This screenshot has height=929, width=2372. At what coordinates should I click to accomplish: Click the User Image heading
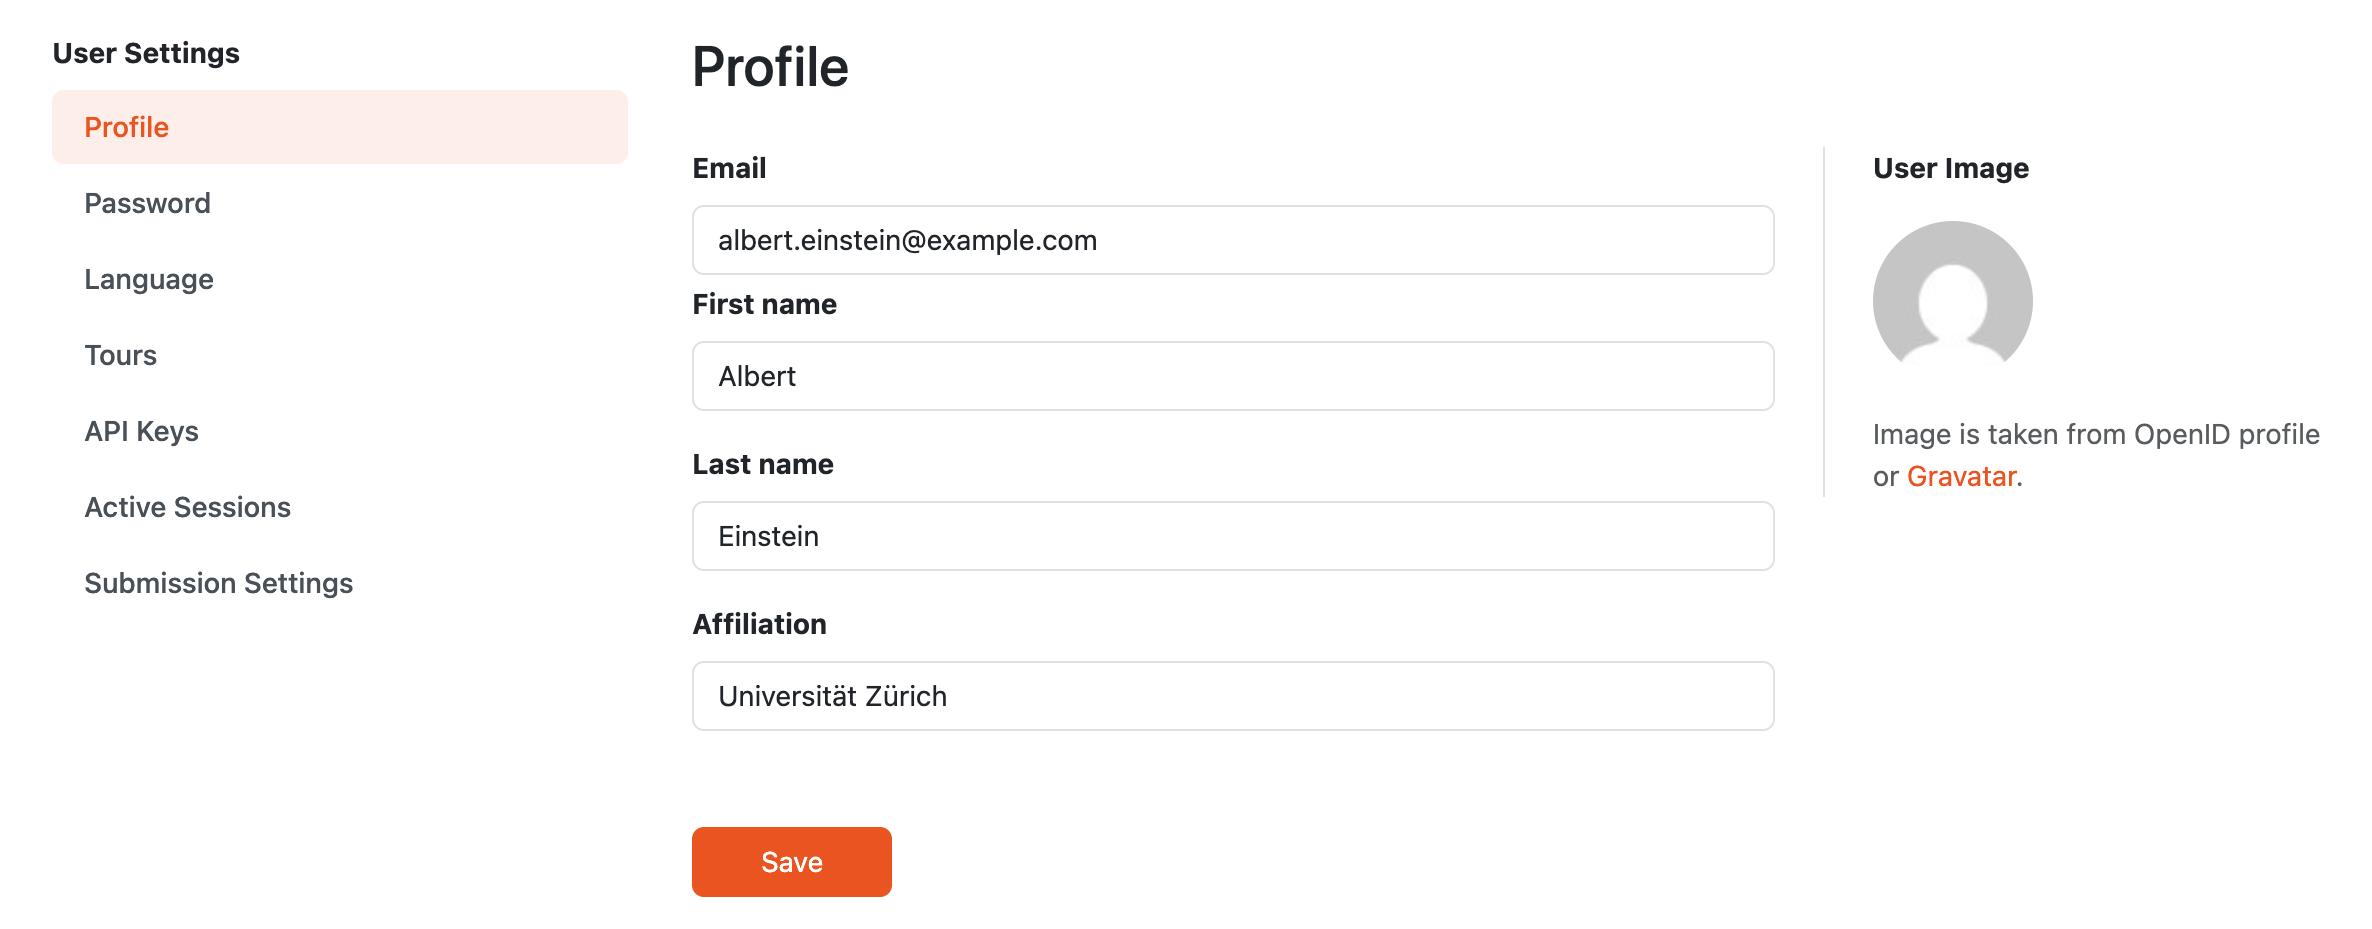tap(1951, 168)
